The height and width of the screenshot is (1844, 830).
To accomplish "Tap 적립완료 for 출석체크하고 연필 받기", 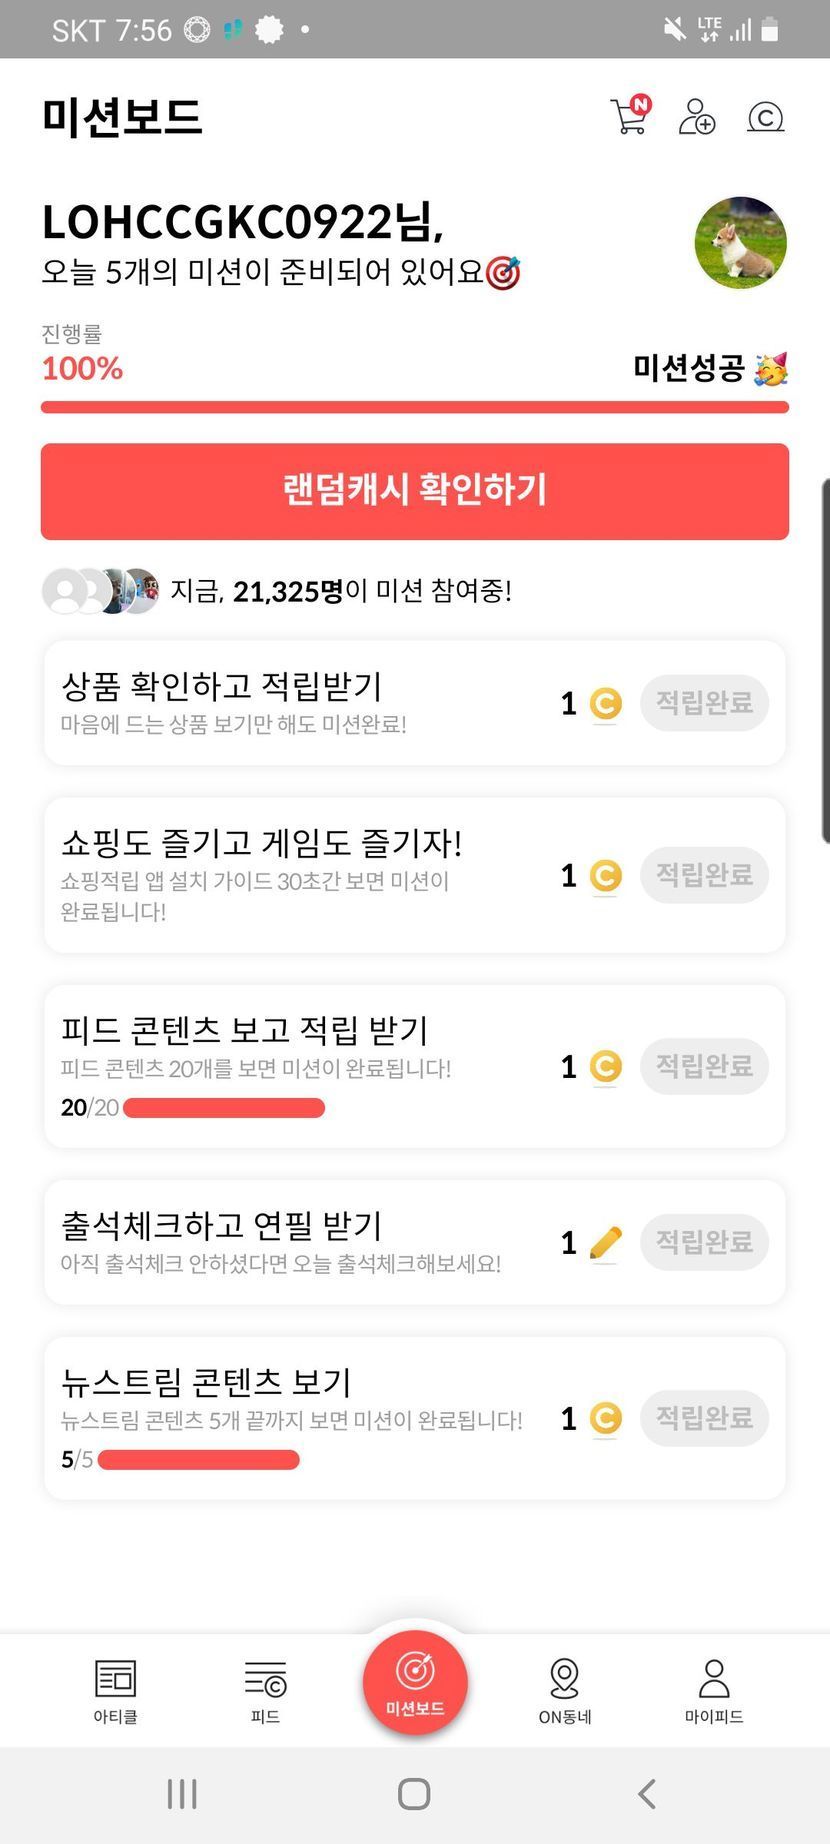I will tap(704, 1242).
